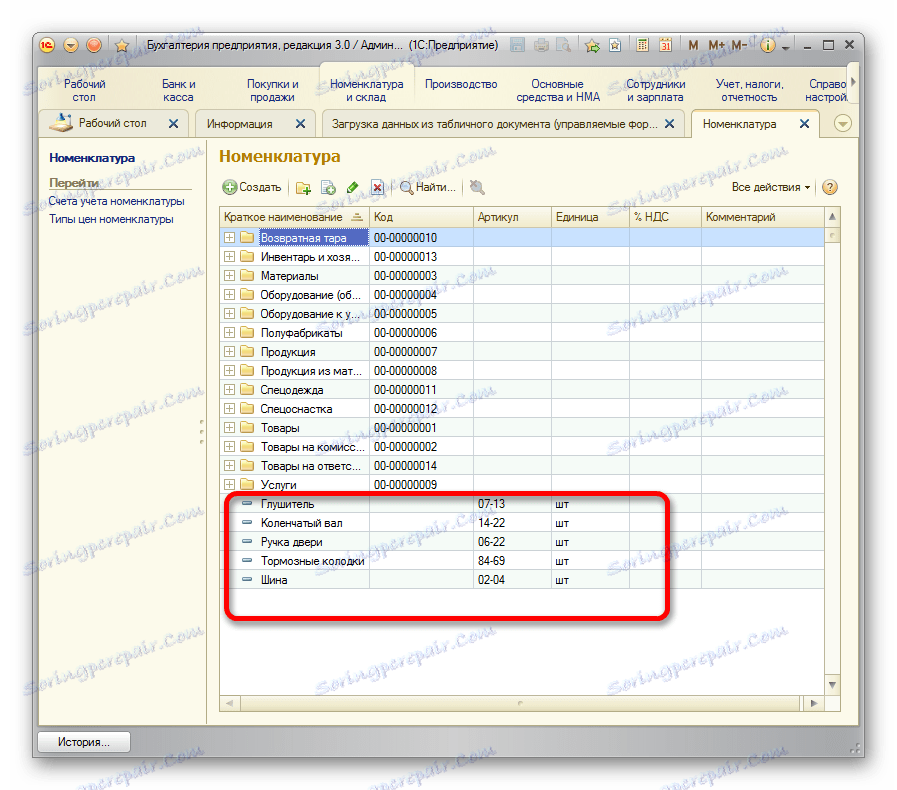Open the calculator icon in title bar

(x=641, y=45)
